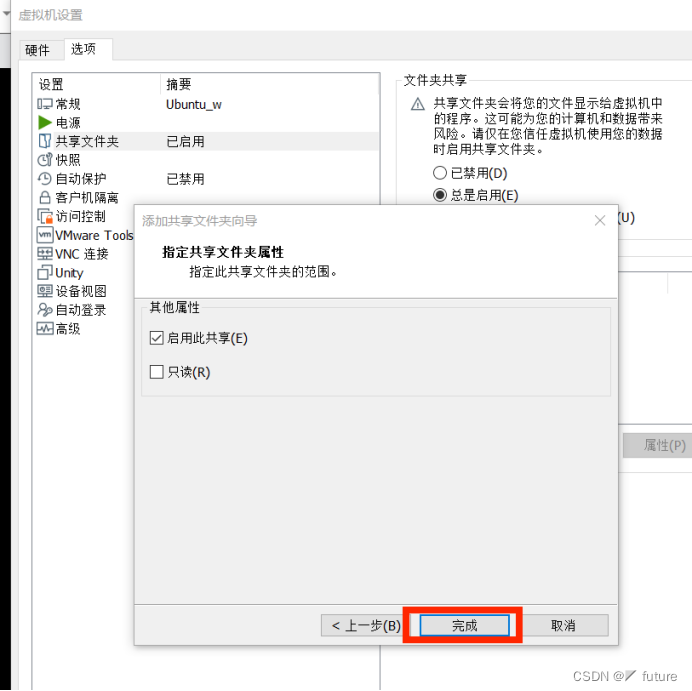
Task: Select the 已禁用(D) radio button
Action: tap(440, 173)
